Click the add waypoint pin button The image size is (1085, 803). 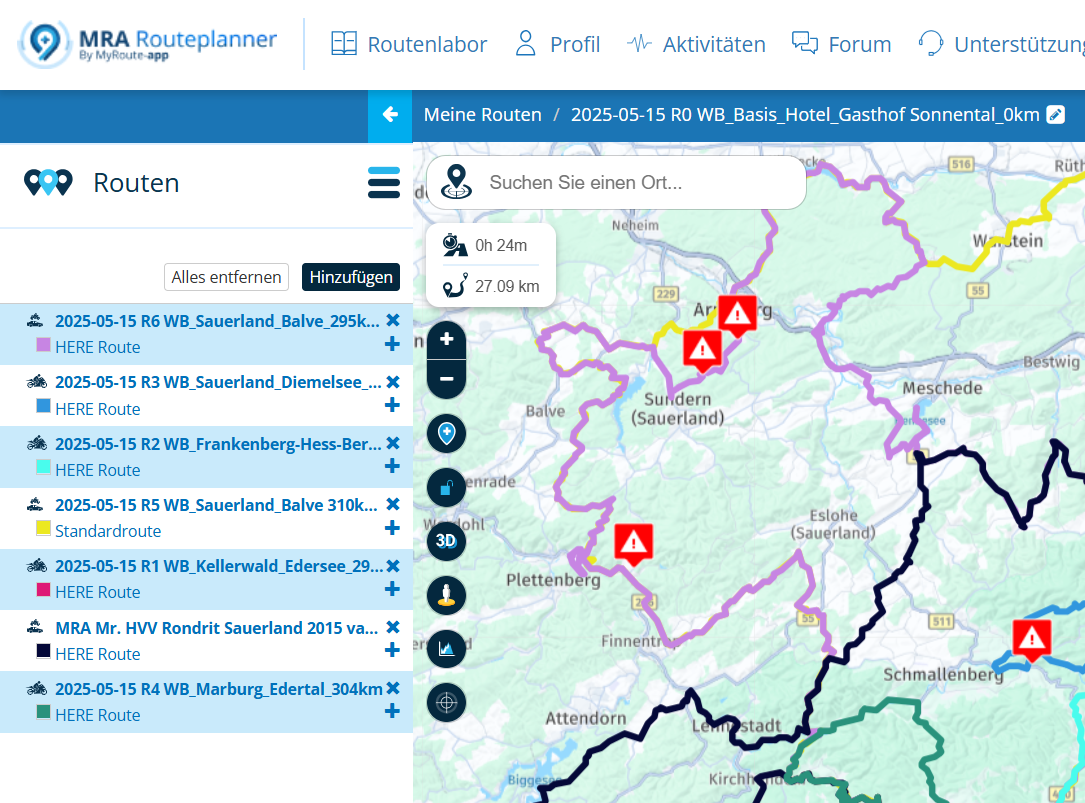(x=446, y=434)
